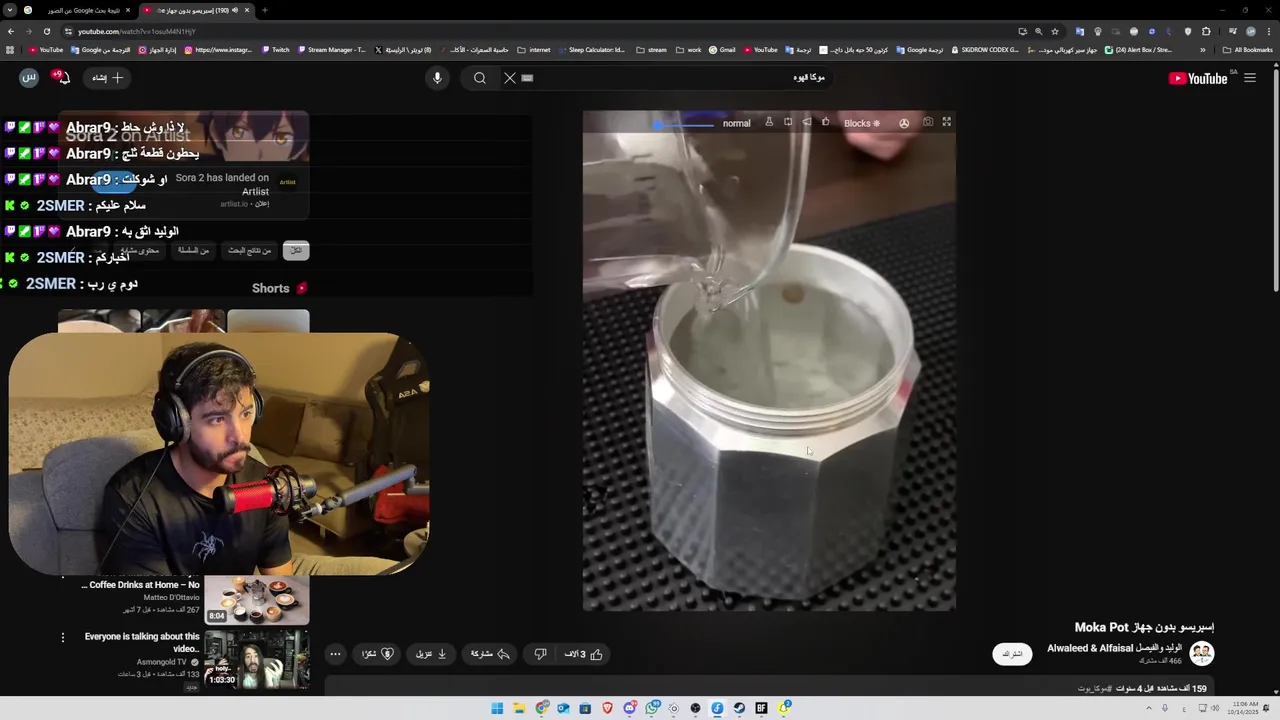Bookmark this page with the star

pyautogui.click(x=1054, y=31)
